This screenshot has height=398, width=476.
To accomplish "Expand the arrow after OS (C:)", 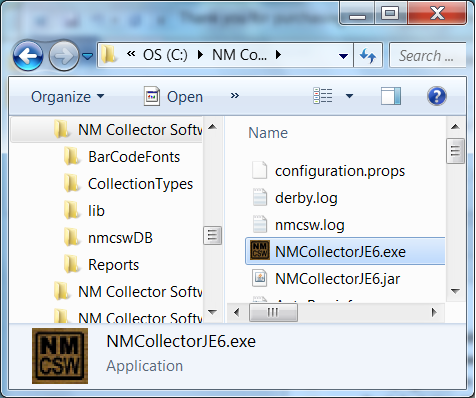I will [200, 55].
